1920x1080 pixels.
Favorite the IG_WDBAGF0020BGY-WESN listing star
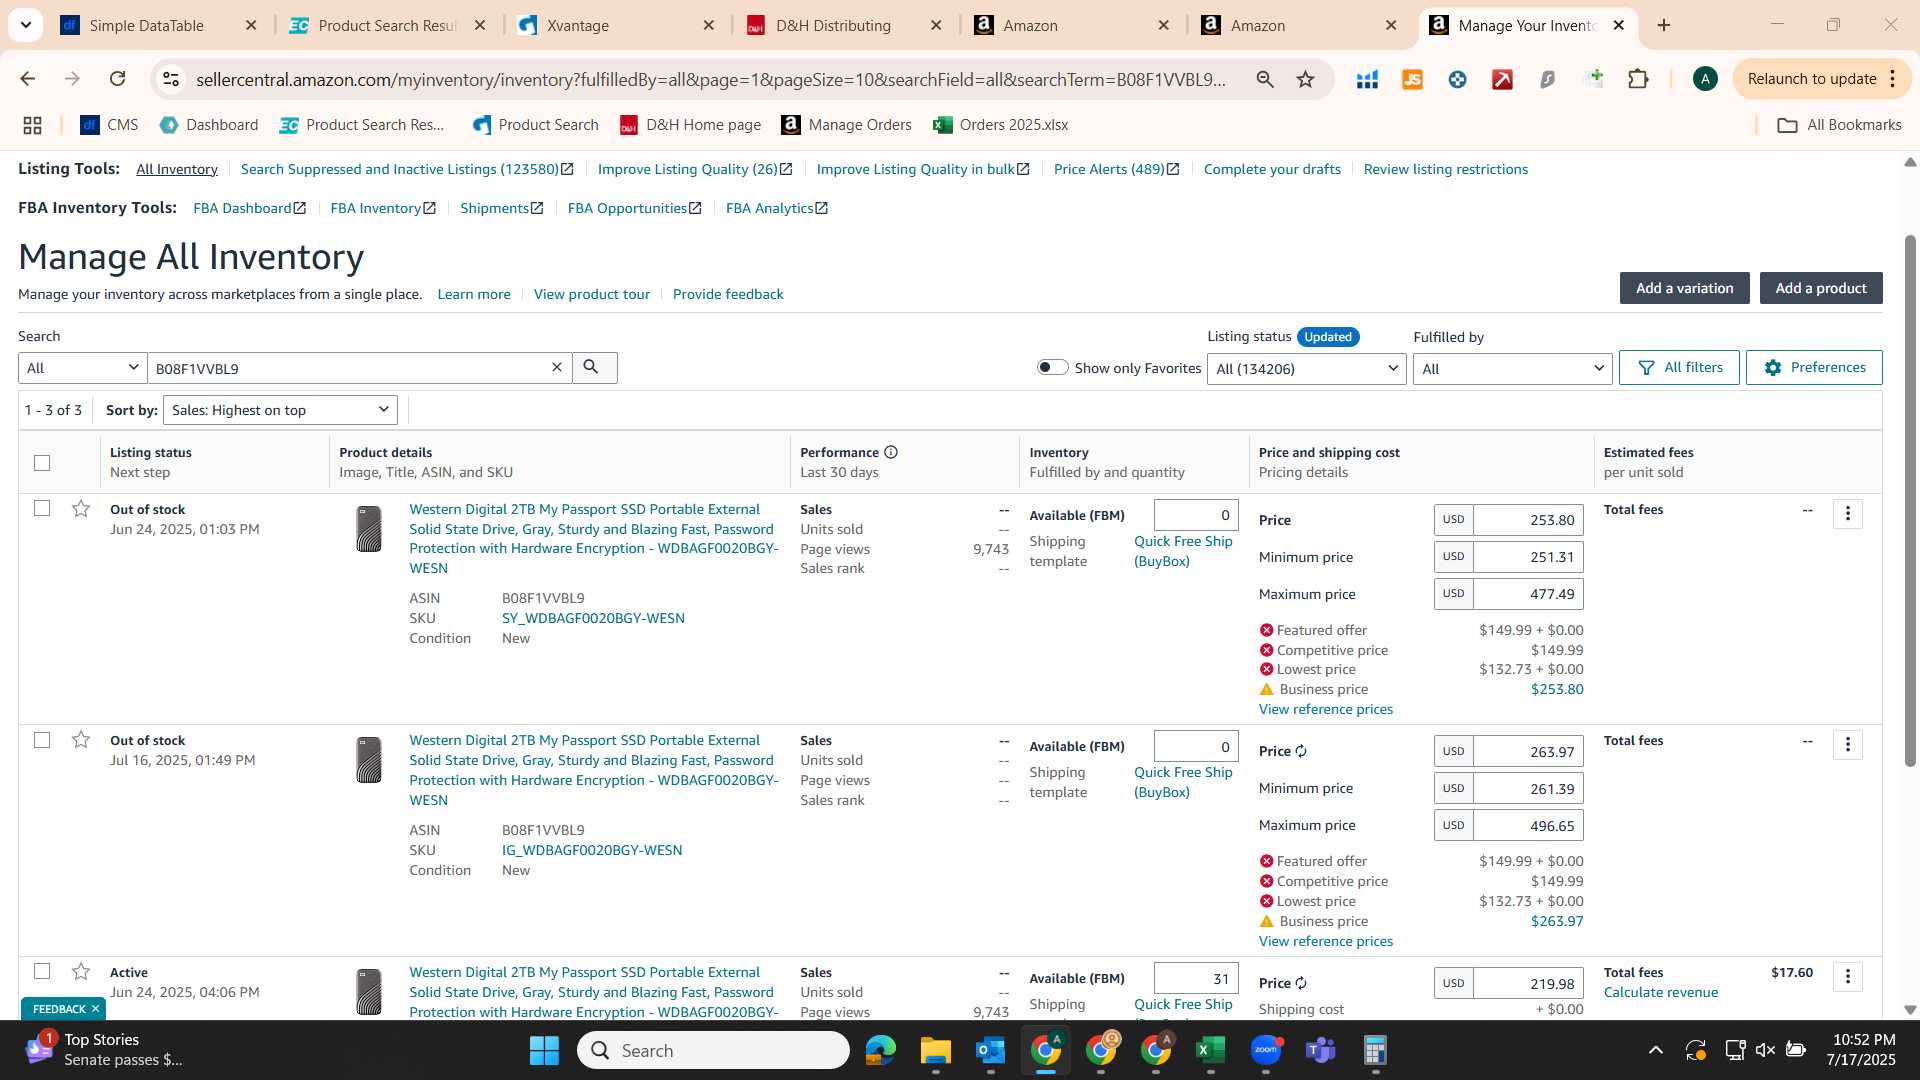[x=81, y=740]
